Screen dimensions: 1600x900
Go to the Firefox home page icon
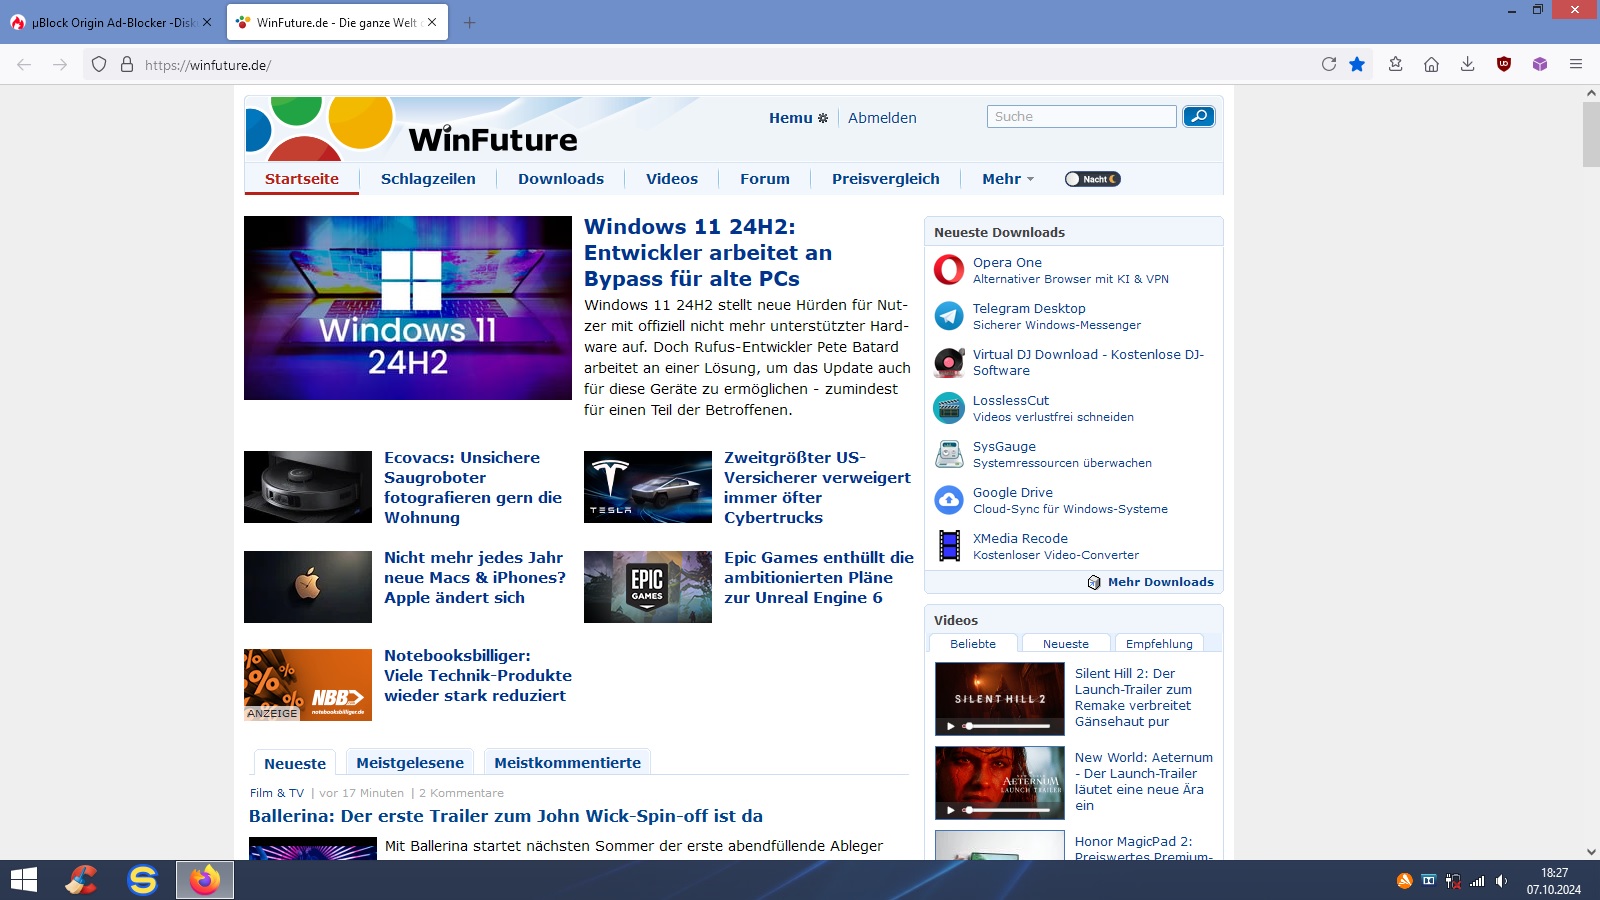tap(1432, 64)
